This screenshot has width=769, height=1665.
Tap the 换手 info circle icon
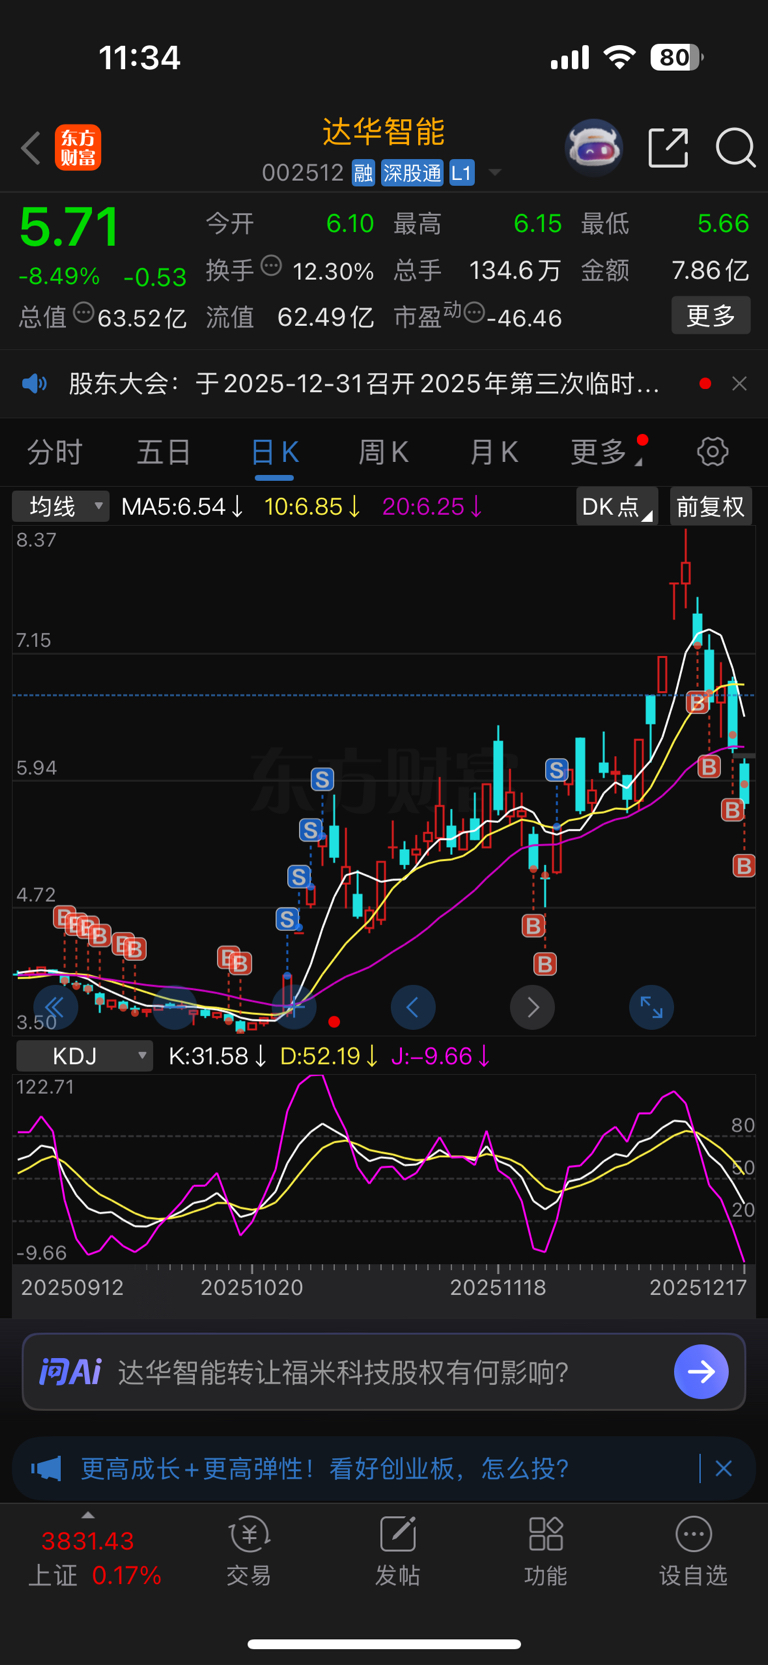[x=271, y=266]
